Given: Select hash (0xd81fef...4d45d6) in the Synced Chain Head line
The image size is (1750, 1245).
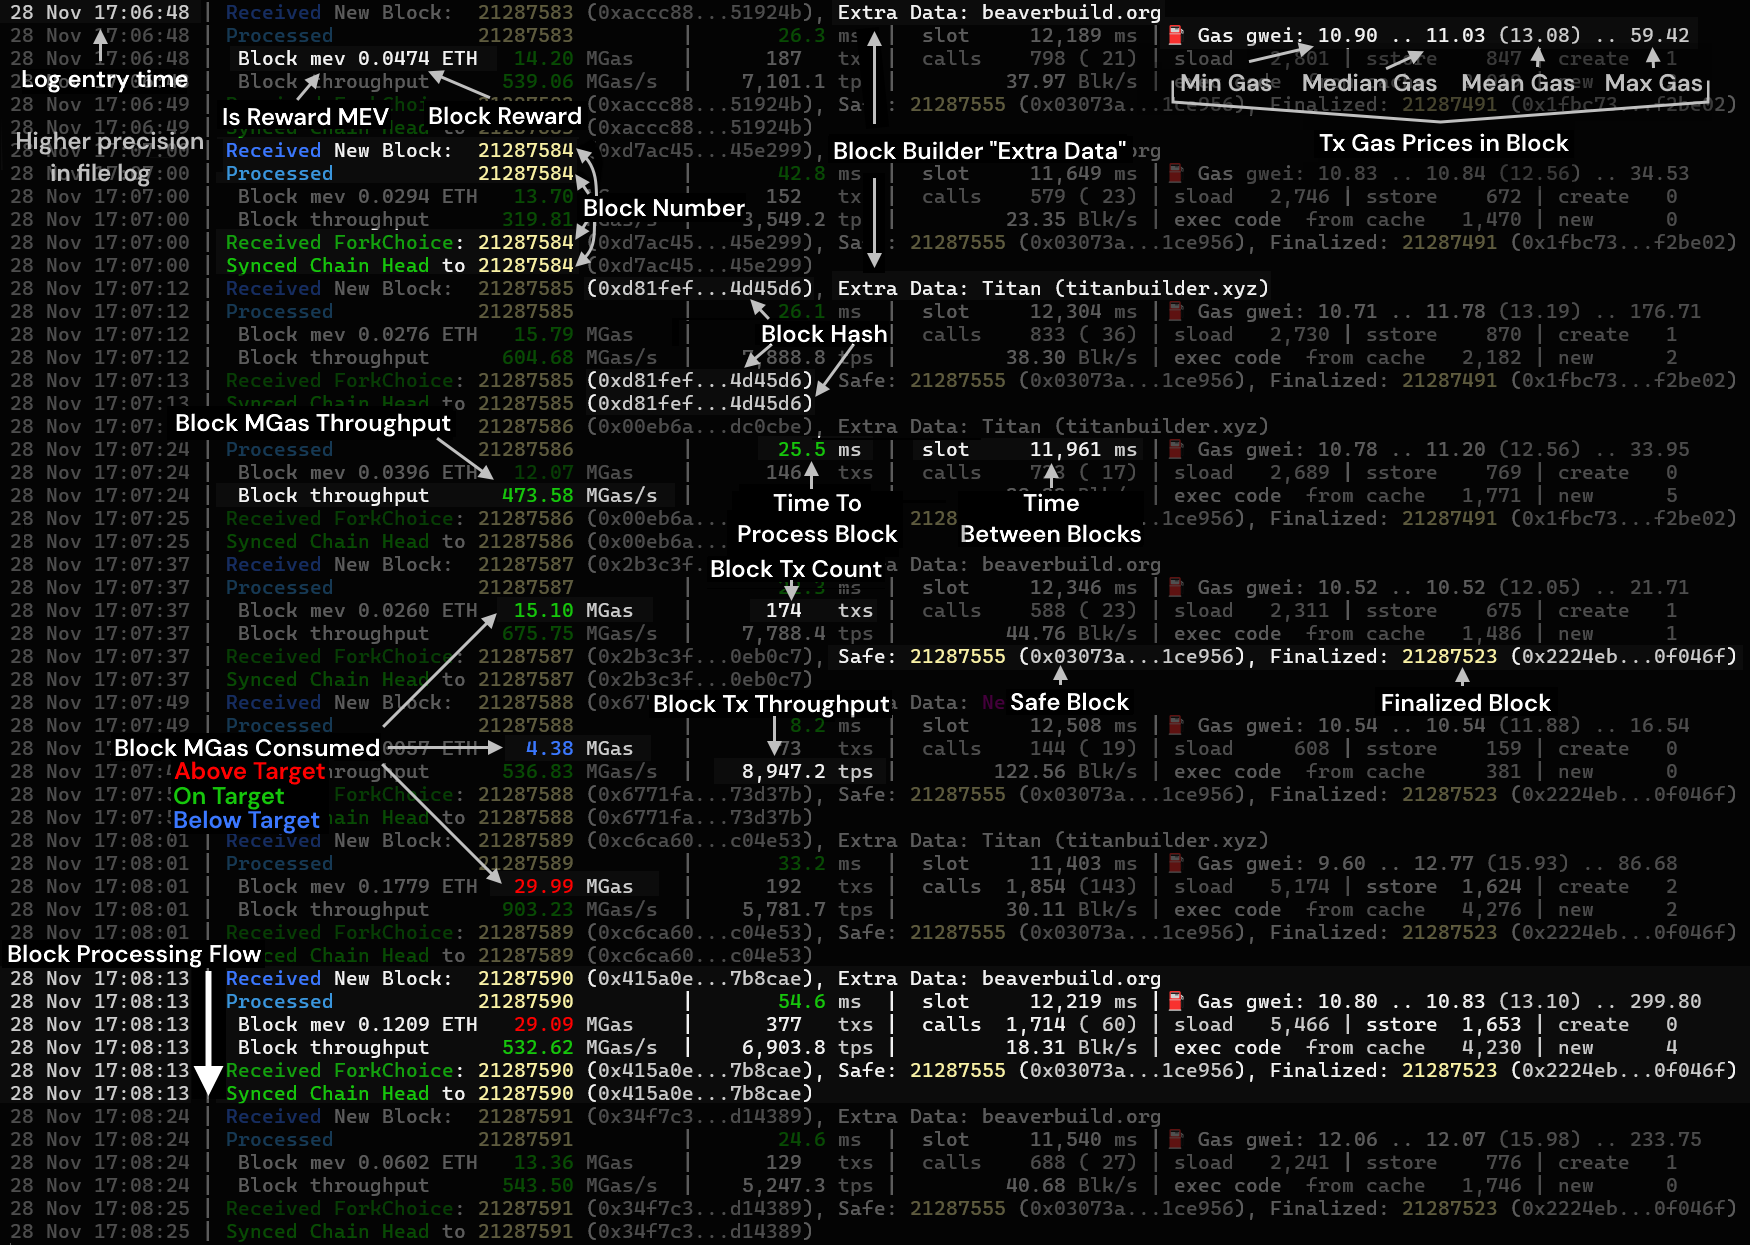Looking at the screenshot, I should tap(699, 403).
